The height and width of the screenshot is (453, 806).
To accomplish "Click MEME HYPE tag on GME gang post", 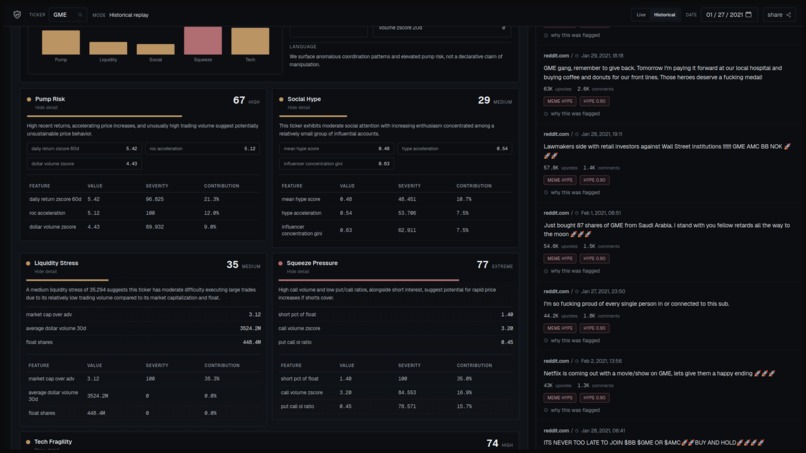I will pyautogui.click(x=560, y=101).
